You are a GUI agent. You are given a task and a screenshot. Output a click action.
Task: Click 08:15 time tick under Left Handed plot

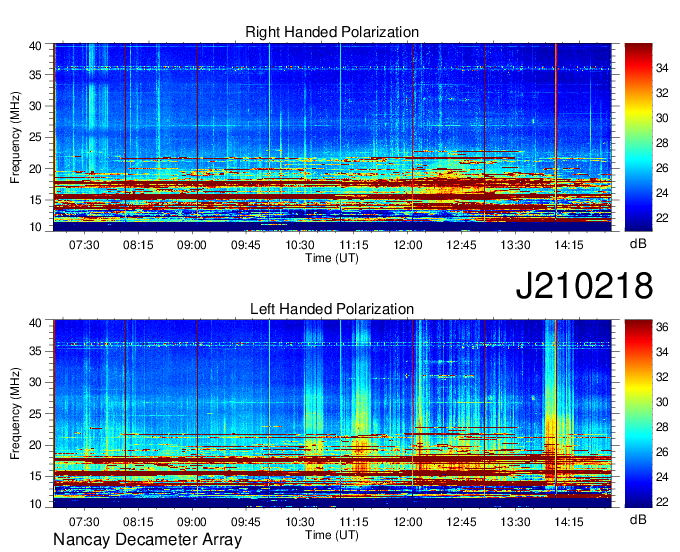tap(138, 522)
